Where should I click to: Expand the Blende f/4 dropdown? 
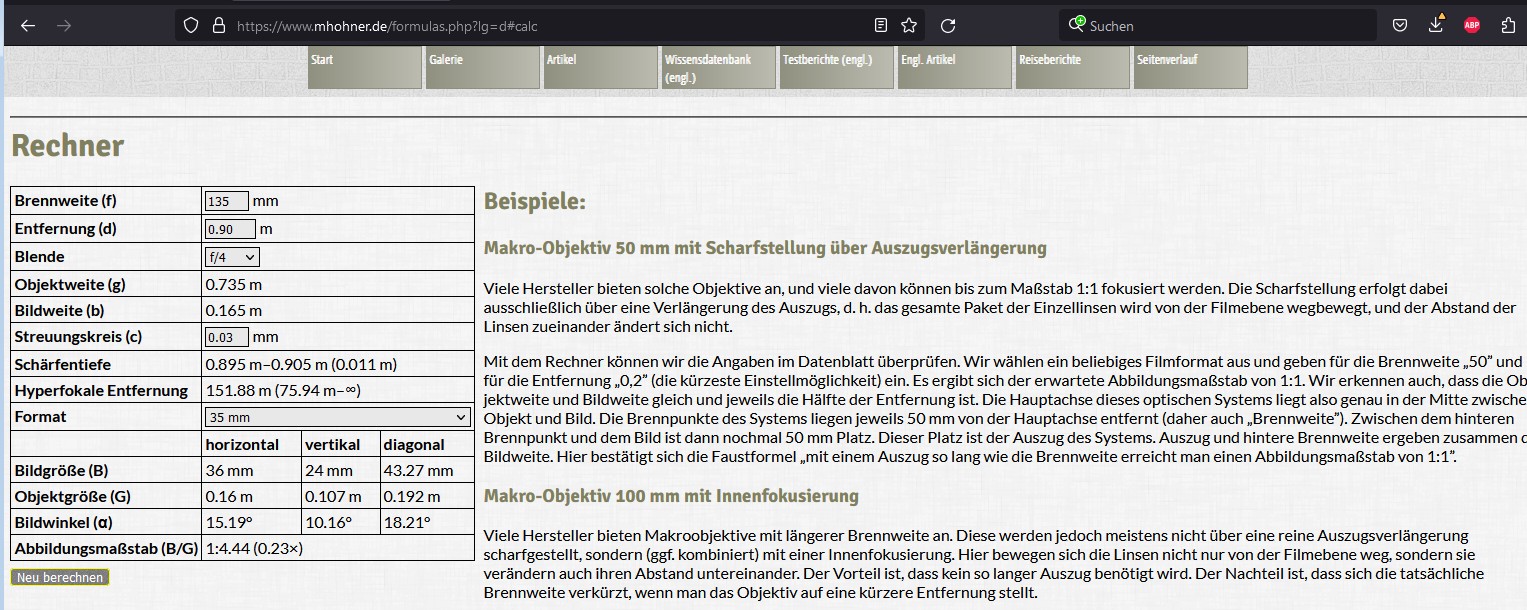pyautogui.click(x=232, y=257)
